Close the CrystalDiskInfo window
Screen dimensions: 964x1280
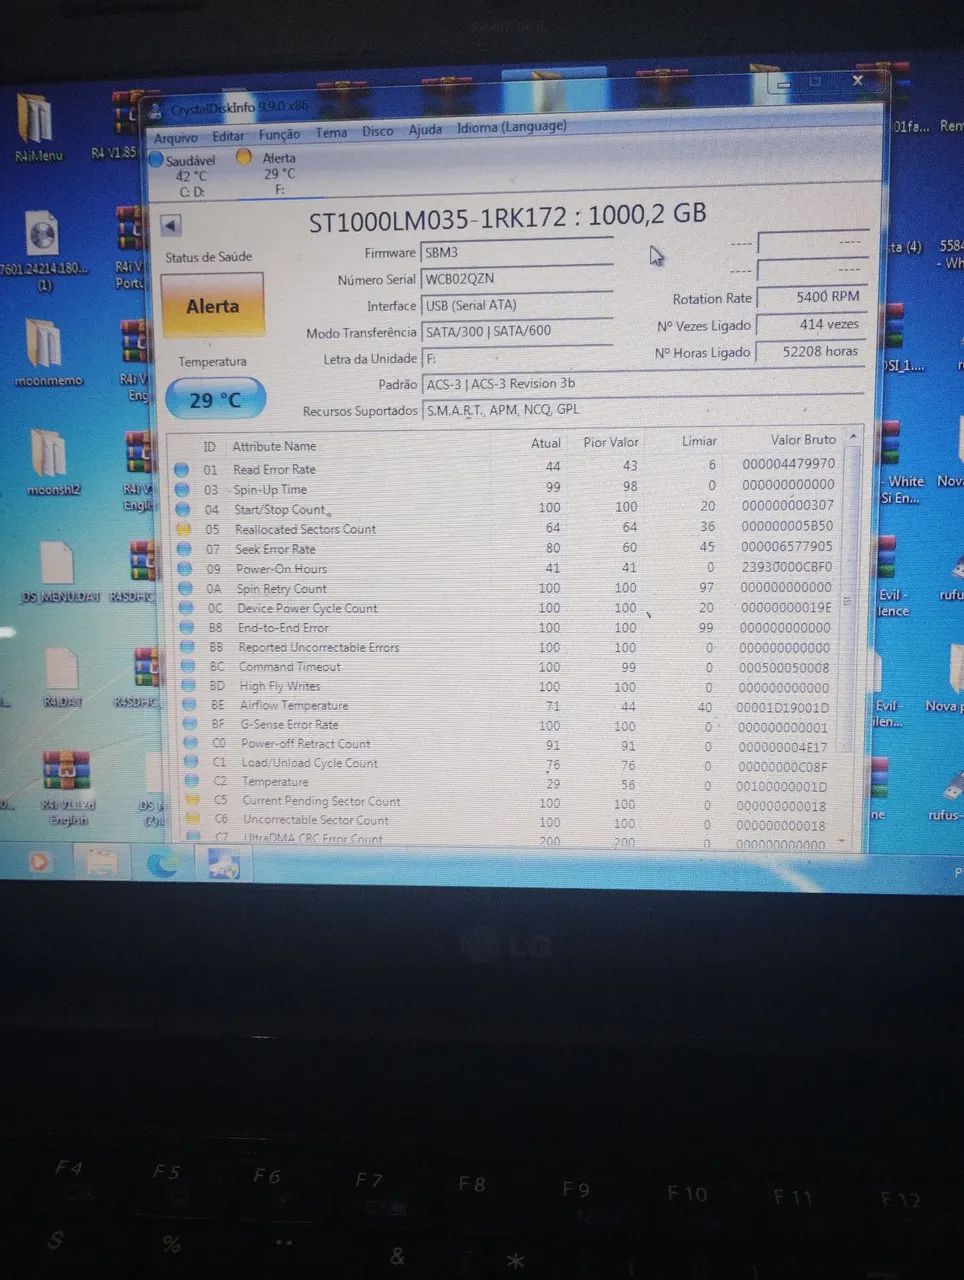click(857, 81)
